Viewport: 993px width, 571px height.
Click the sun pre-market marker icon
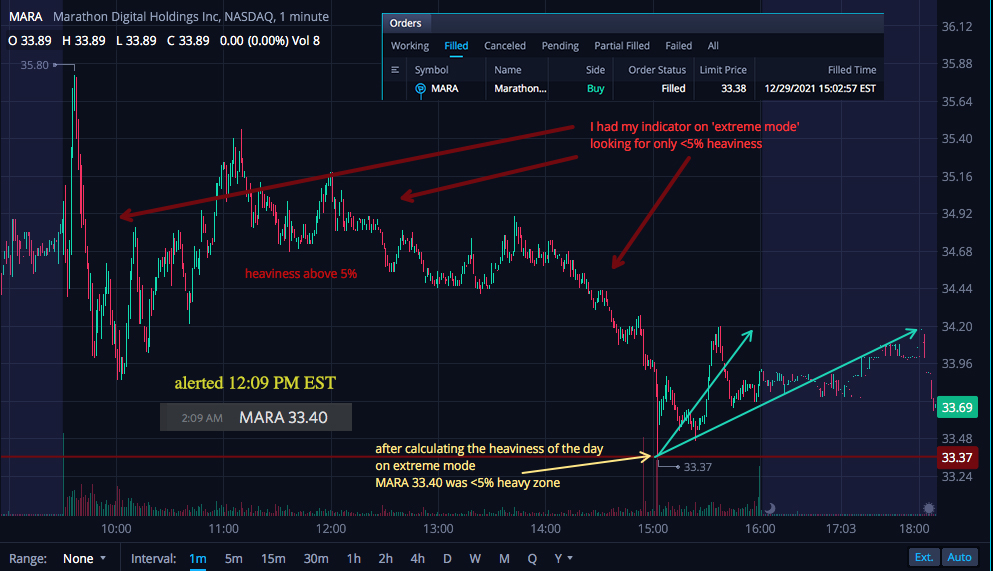tap(928, 508)
